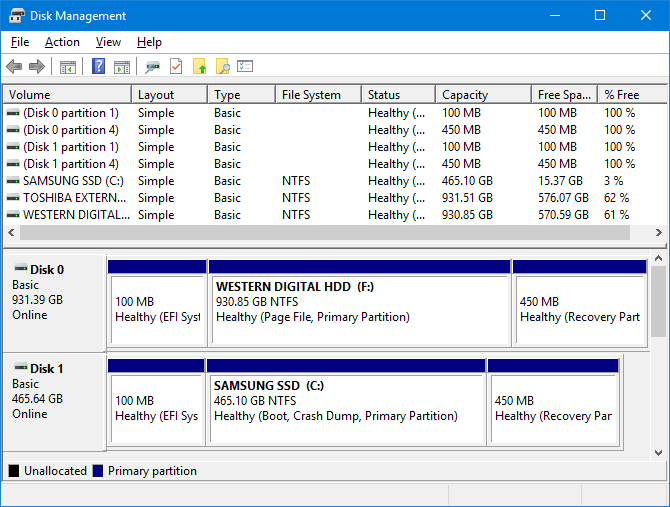This screenshot has height=507, width=670.
Task: Click the Back arrow toolbar icon
Action: tap(14, 67)
